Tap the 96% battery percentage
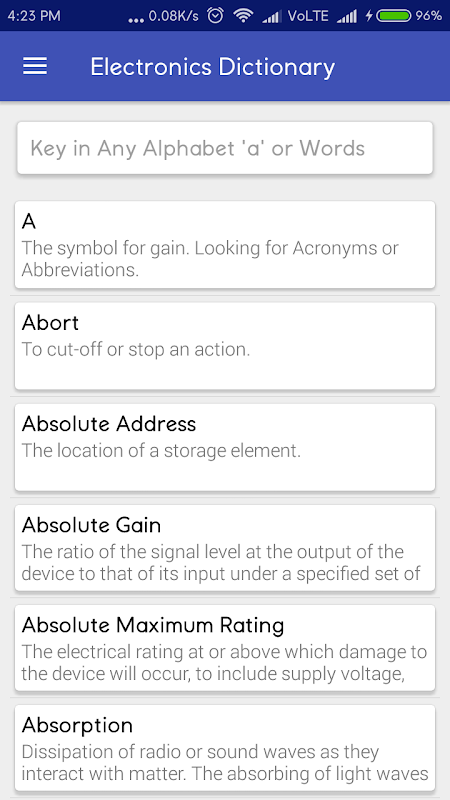The height and width of the screenshot is (800, 450). (x=429, y=16)
